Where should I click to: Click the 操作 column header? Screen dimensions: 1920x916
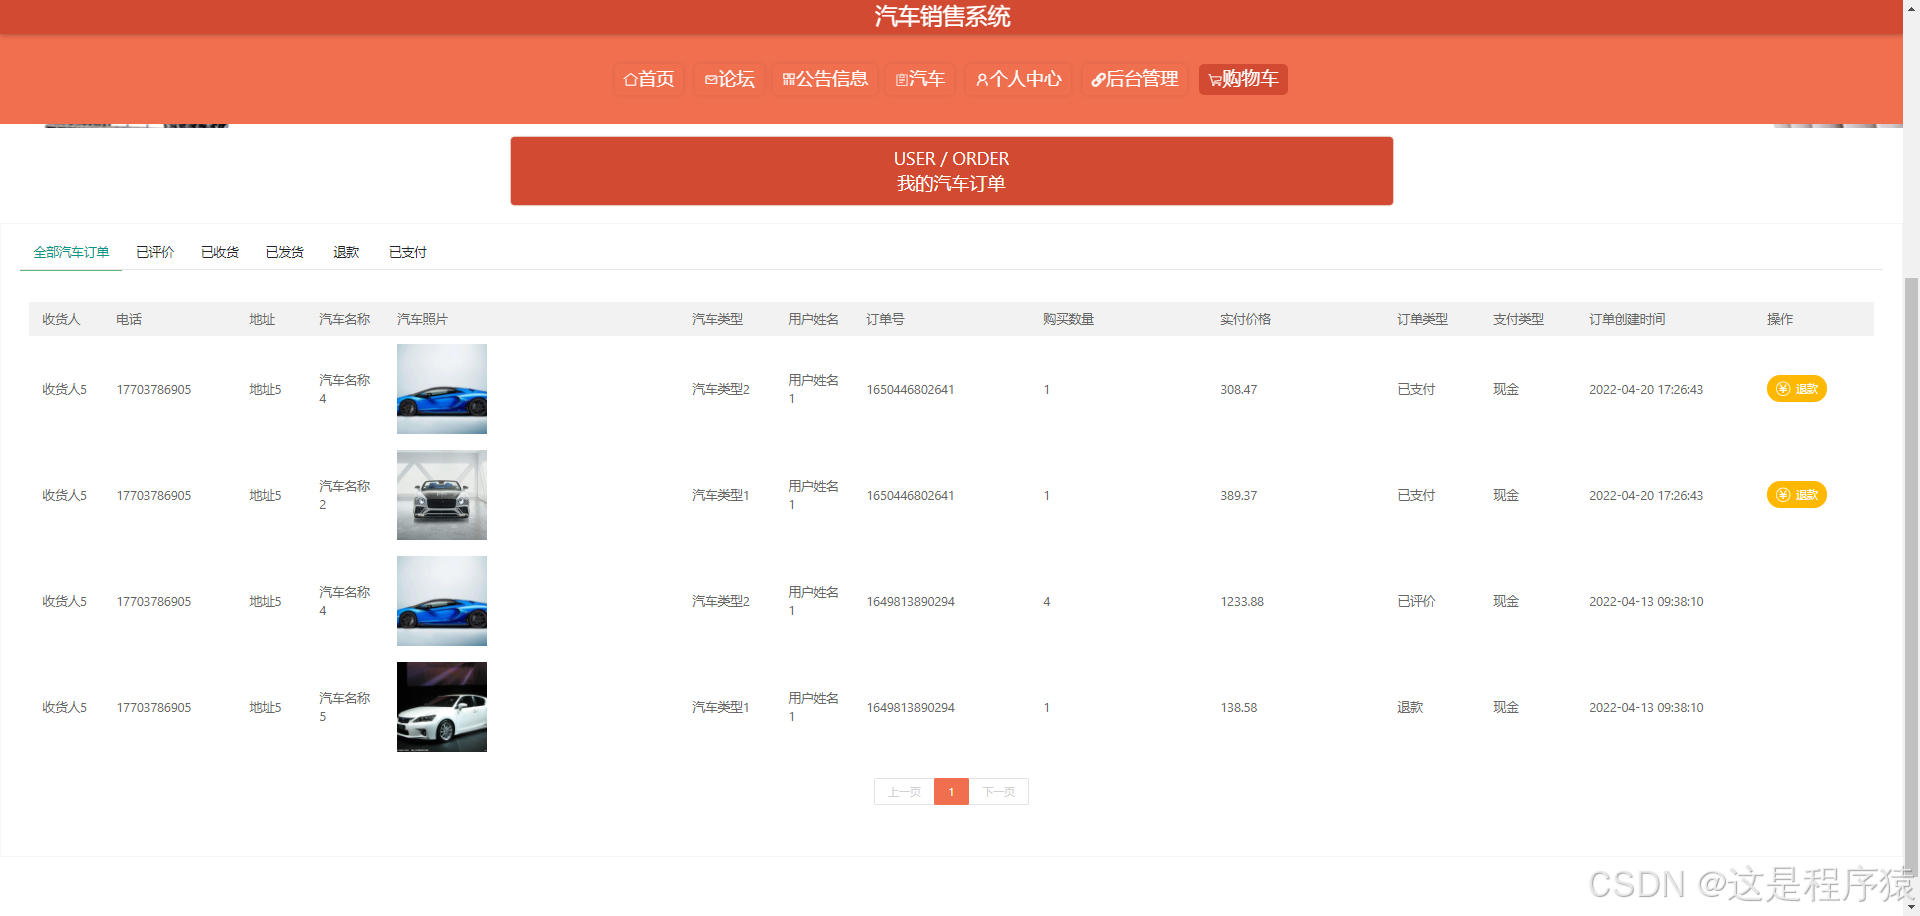1780,319
